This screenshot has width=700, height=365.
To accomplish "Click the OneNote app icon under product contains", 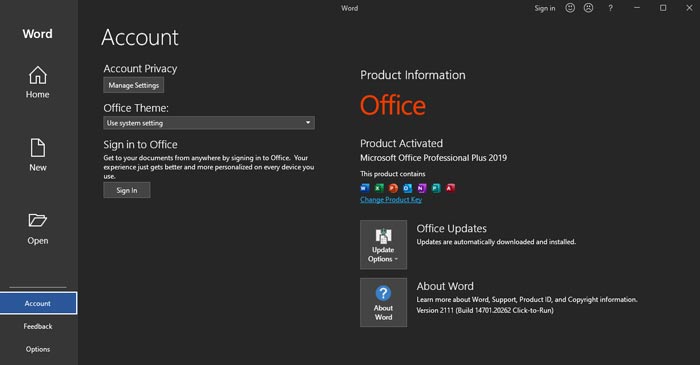I will point(422,188).
